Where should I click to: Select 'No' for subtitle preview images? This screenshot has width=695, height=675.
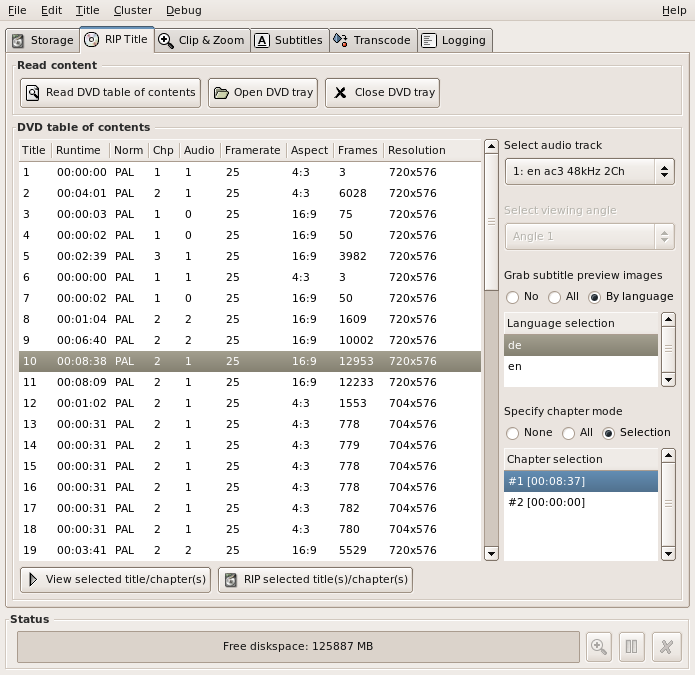[513, 297]
